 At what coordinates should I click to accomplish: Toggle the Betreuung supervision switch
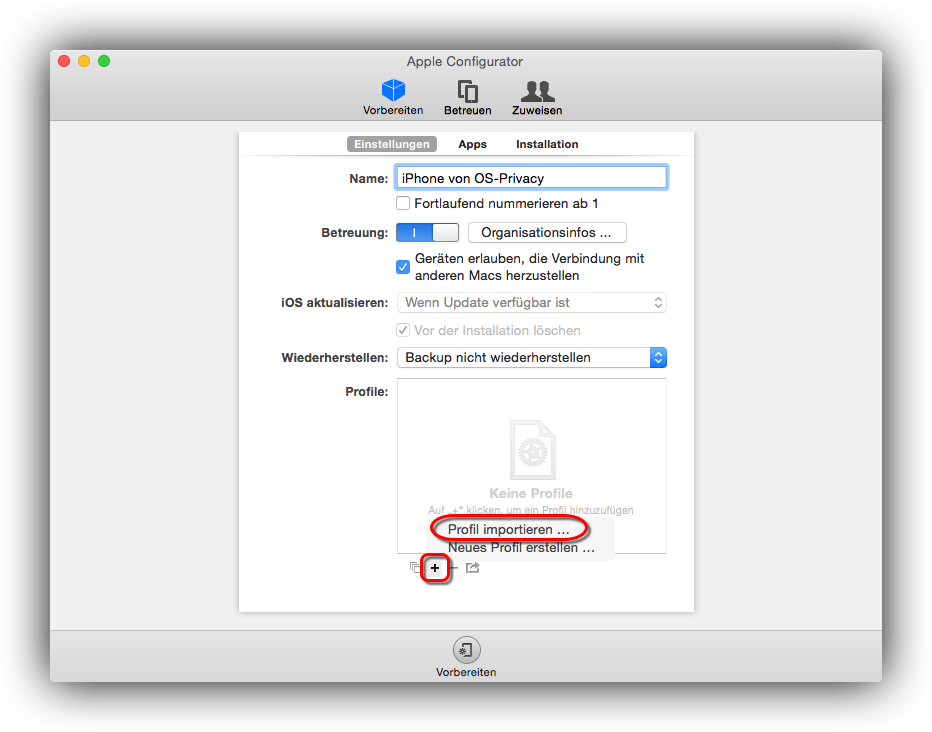tap(427, 232)
